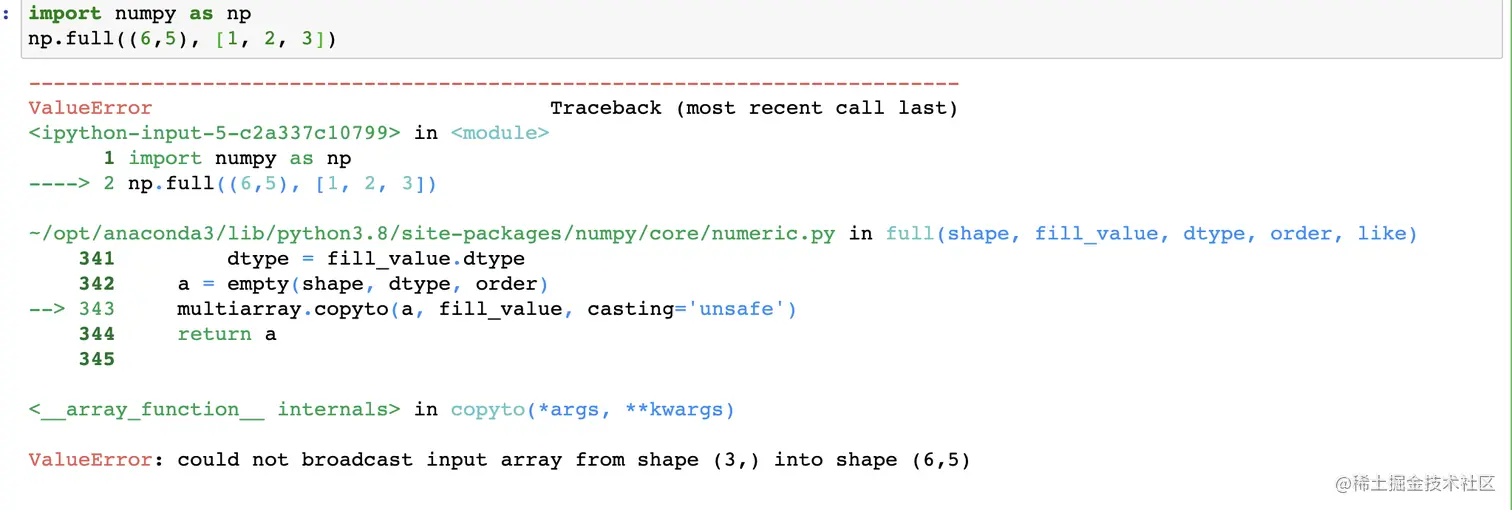The height and width of the screenshot is (510, 1512).
Task: Click line 341 'dtype = fill_value.dtype'
Action: click(376, 259)
